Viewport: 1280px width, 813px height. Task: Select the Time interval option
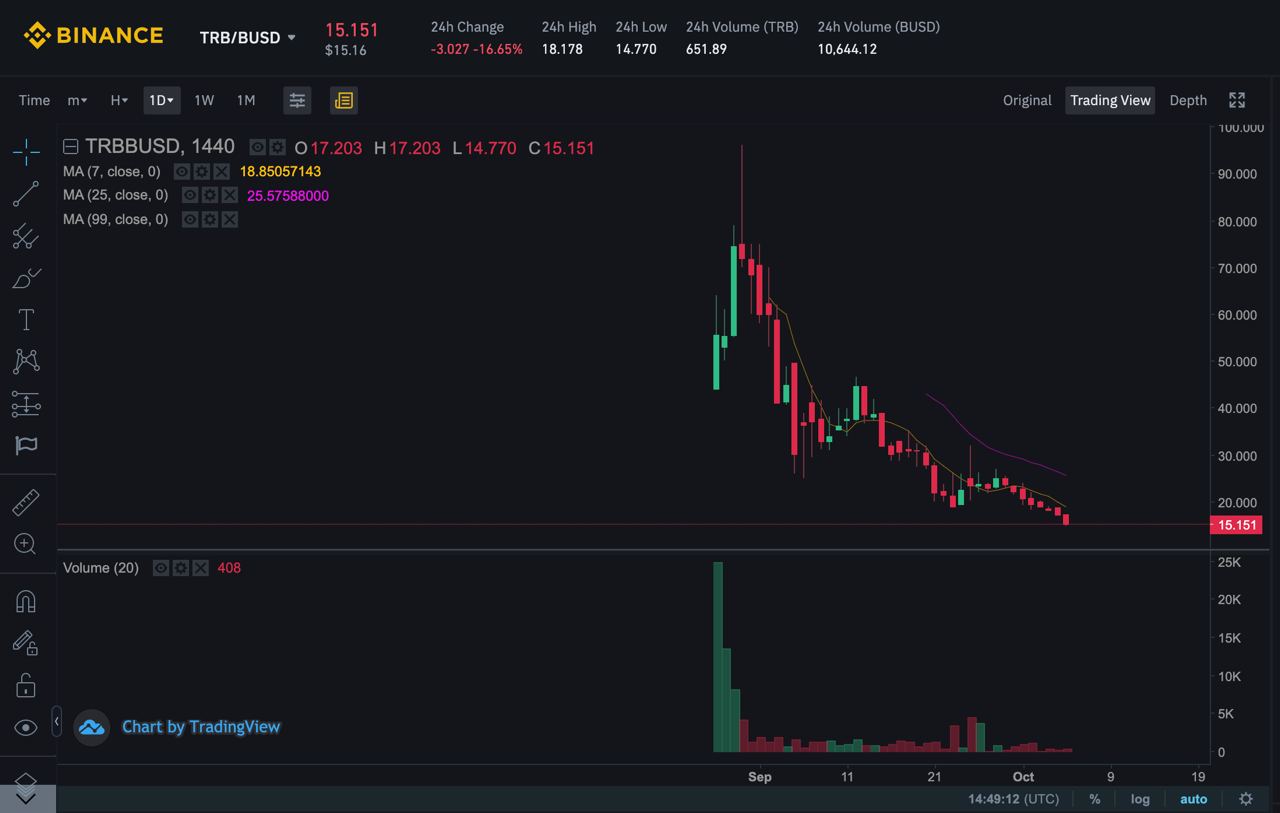[x=34, y=100]
